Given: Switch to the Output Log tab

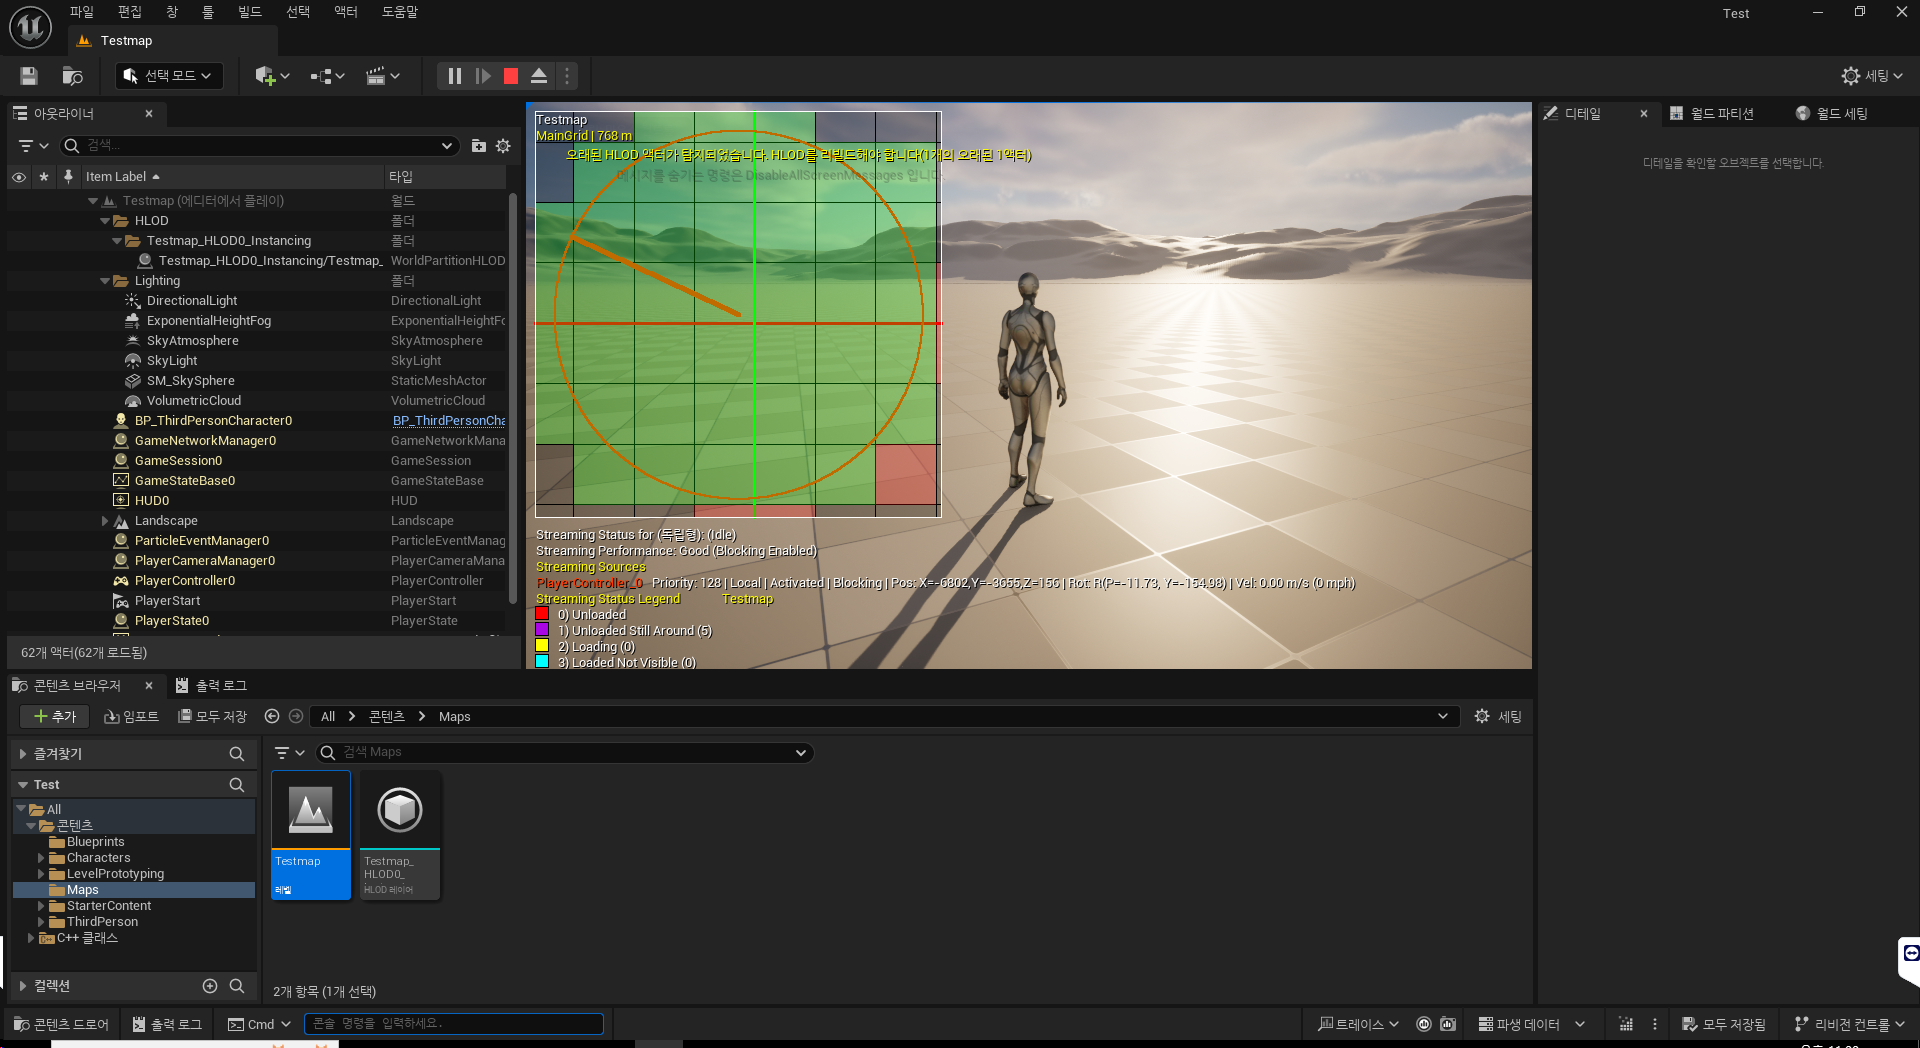Looking at the screenshot, I should (211, 686).
